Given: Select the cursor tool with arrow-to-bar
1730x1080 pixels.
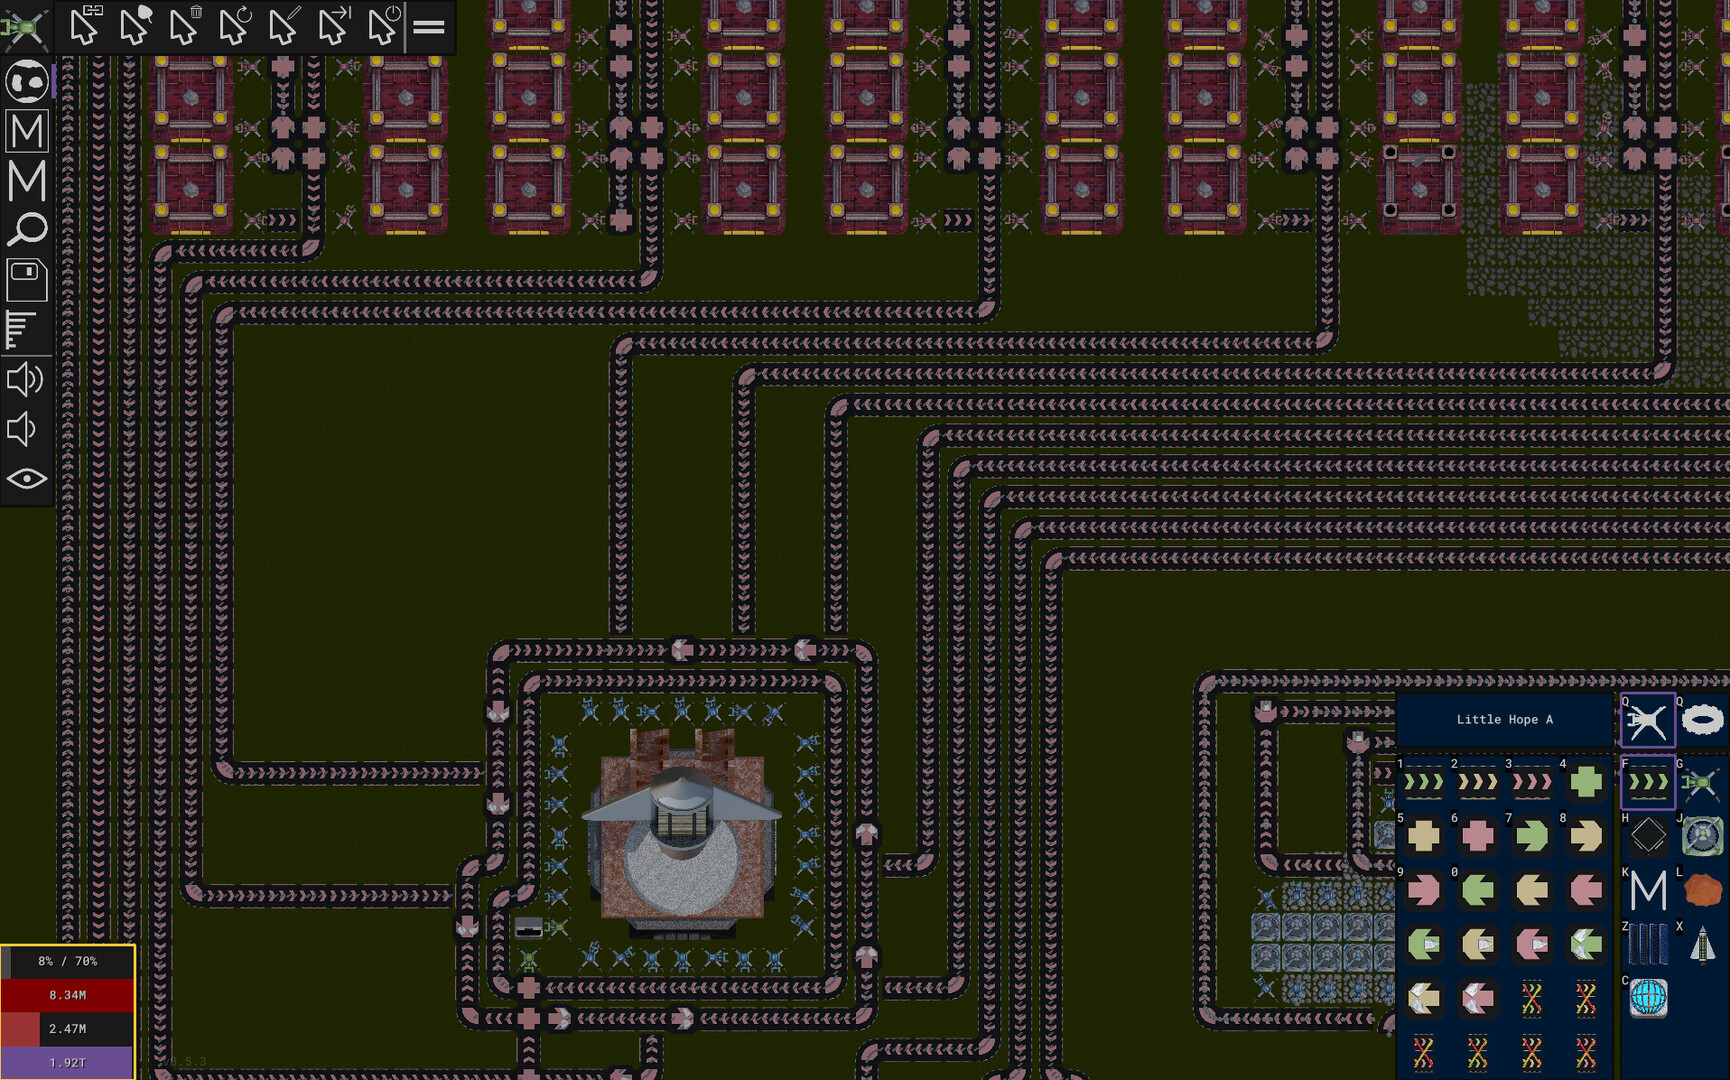Looking at the screenshot, I should click(334, 26).
